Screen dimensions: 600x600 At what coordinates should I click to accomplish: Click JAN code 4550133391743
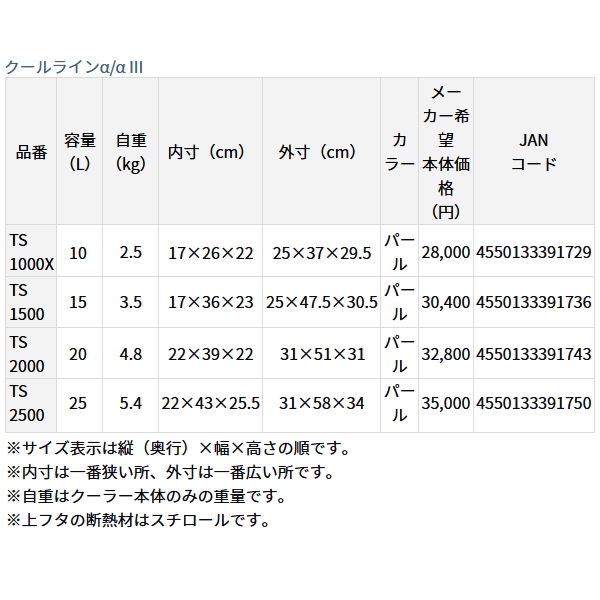(x=534, y=354)
